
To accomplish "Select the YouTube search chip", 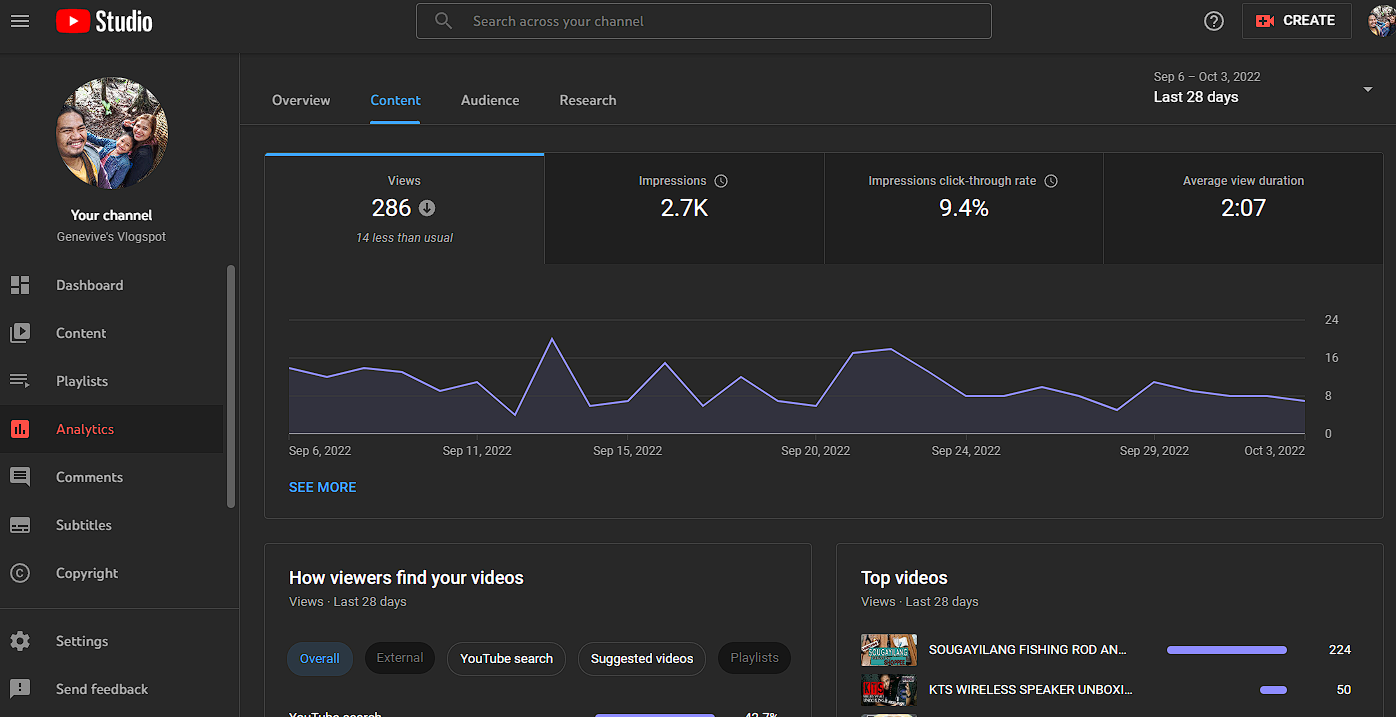I will point(506,659).
